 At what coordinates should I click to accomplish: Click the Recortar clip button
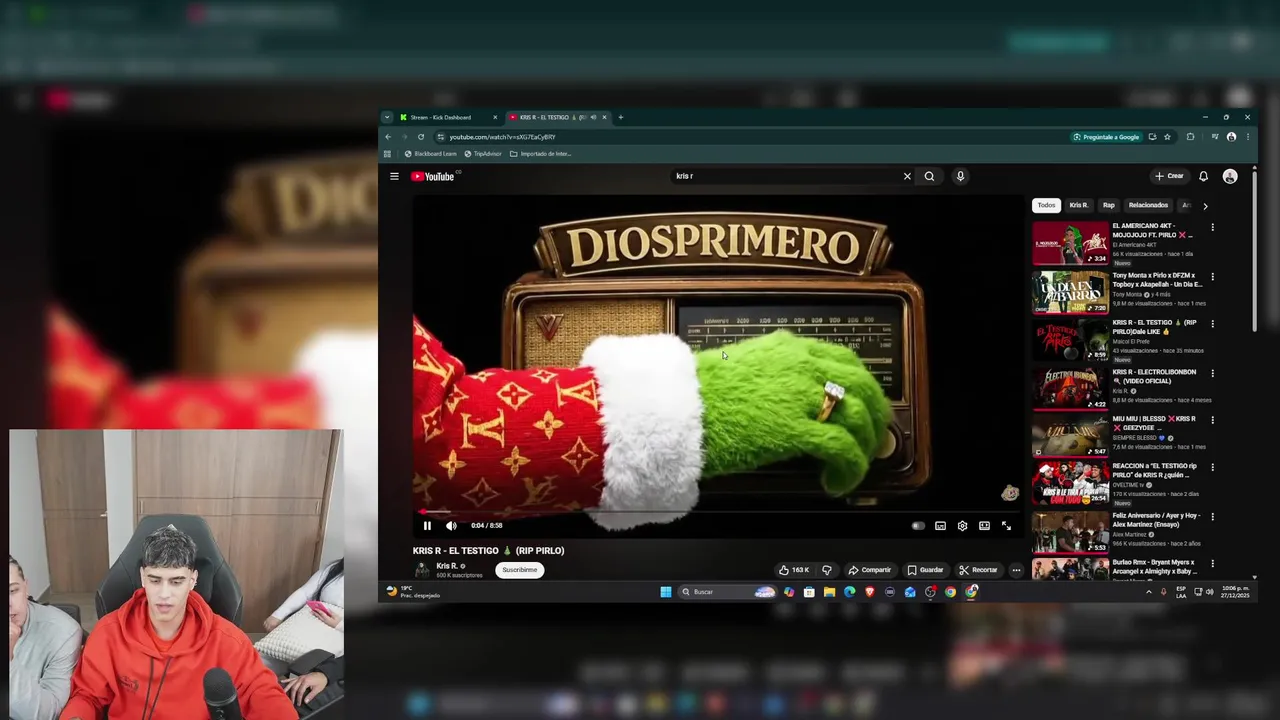click(x=978, y=570)
